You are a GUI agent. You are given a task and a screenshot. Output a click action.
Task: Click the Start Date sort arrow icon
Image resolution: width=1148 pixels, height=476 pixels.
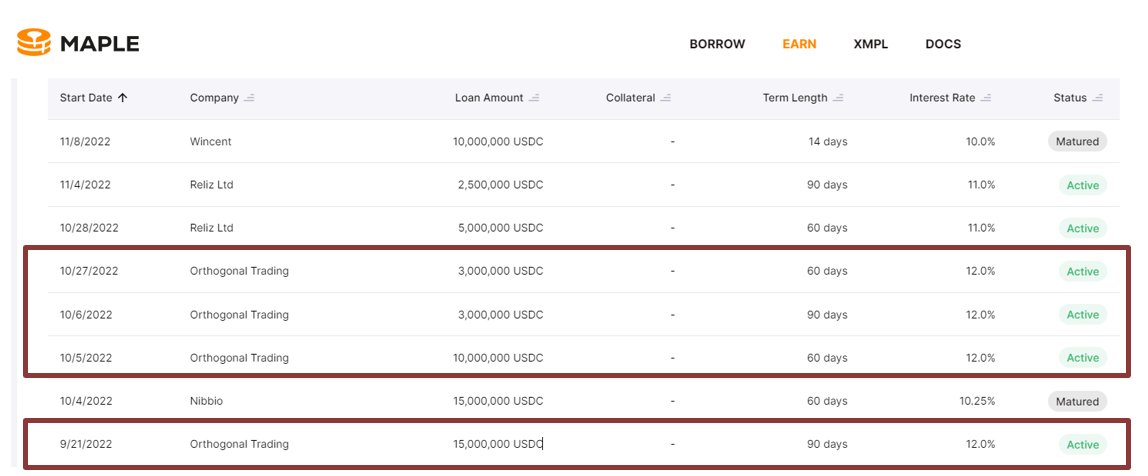122,97
